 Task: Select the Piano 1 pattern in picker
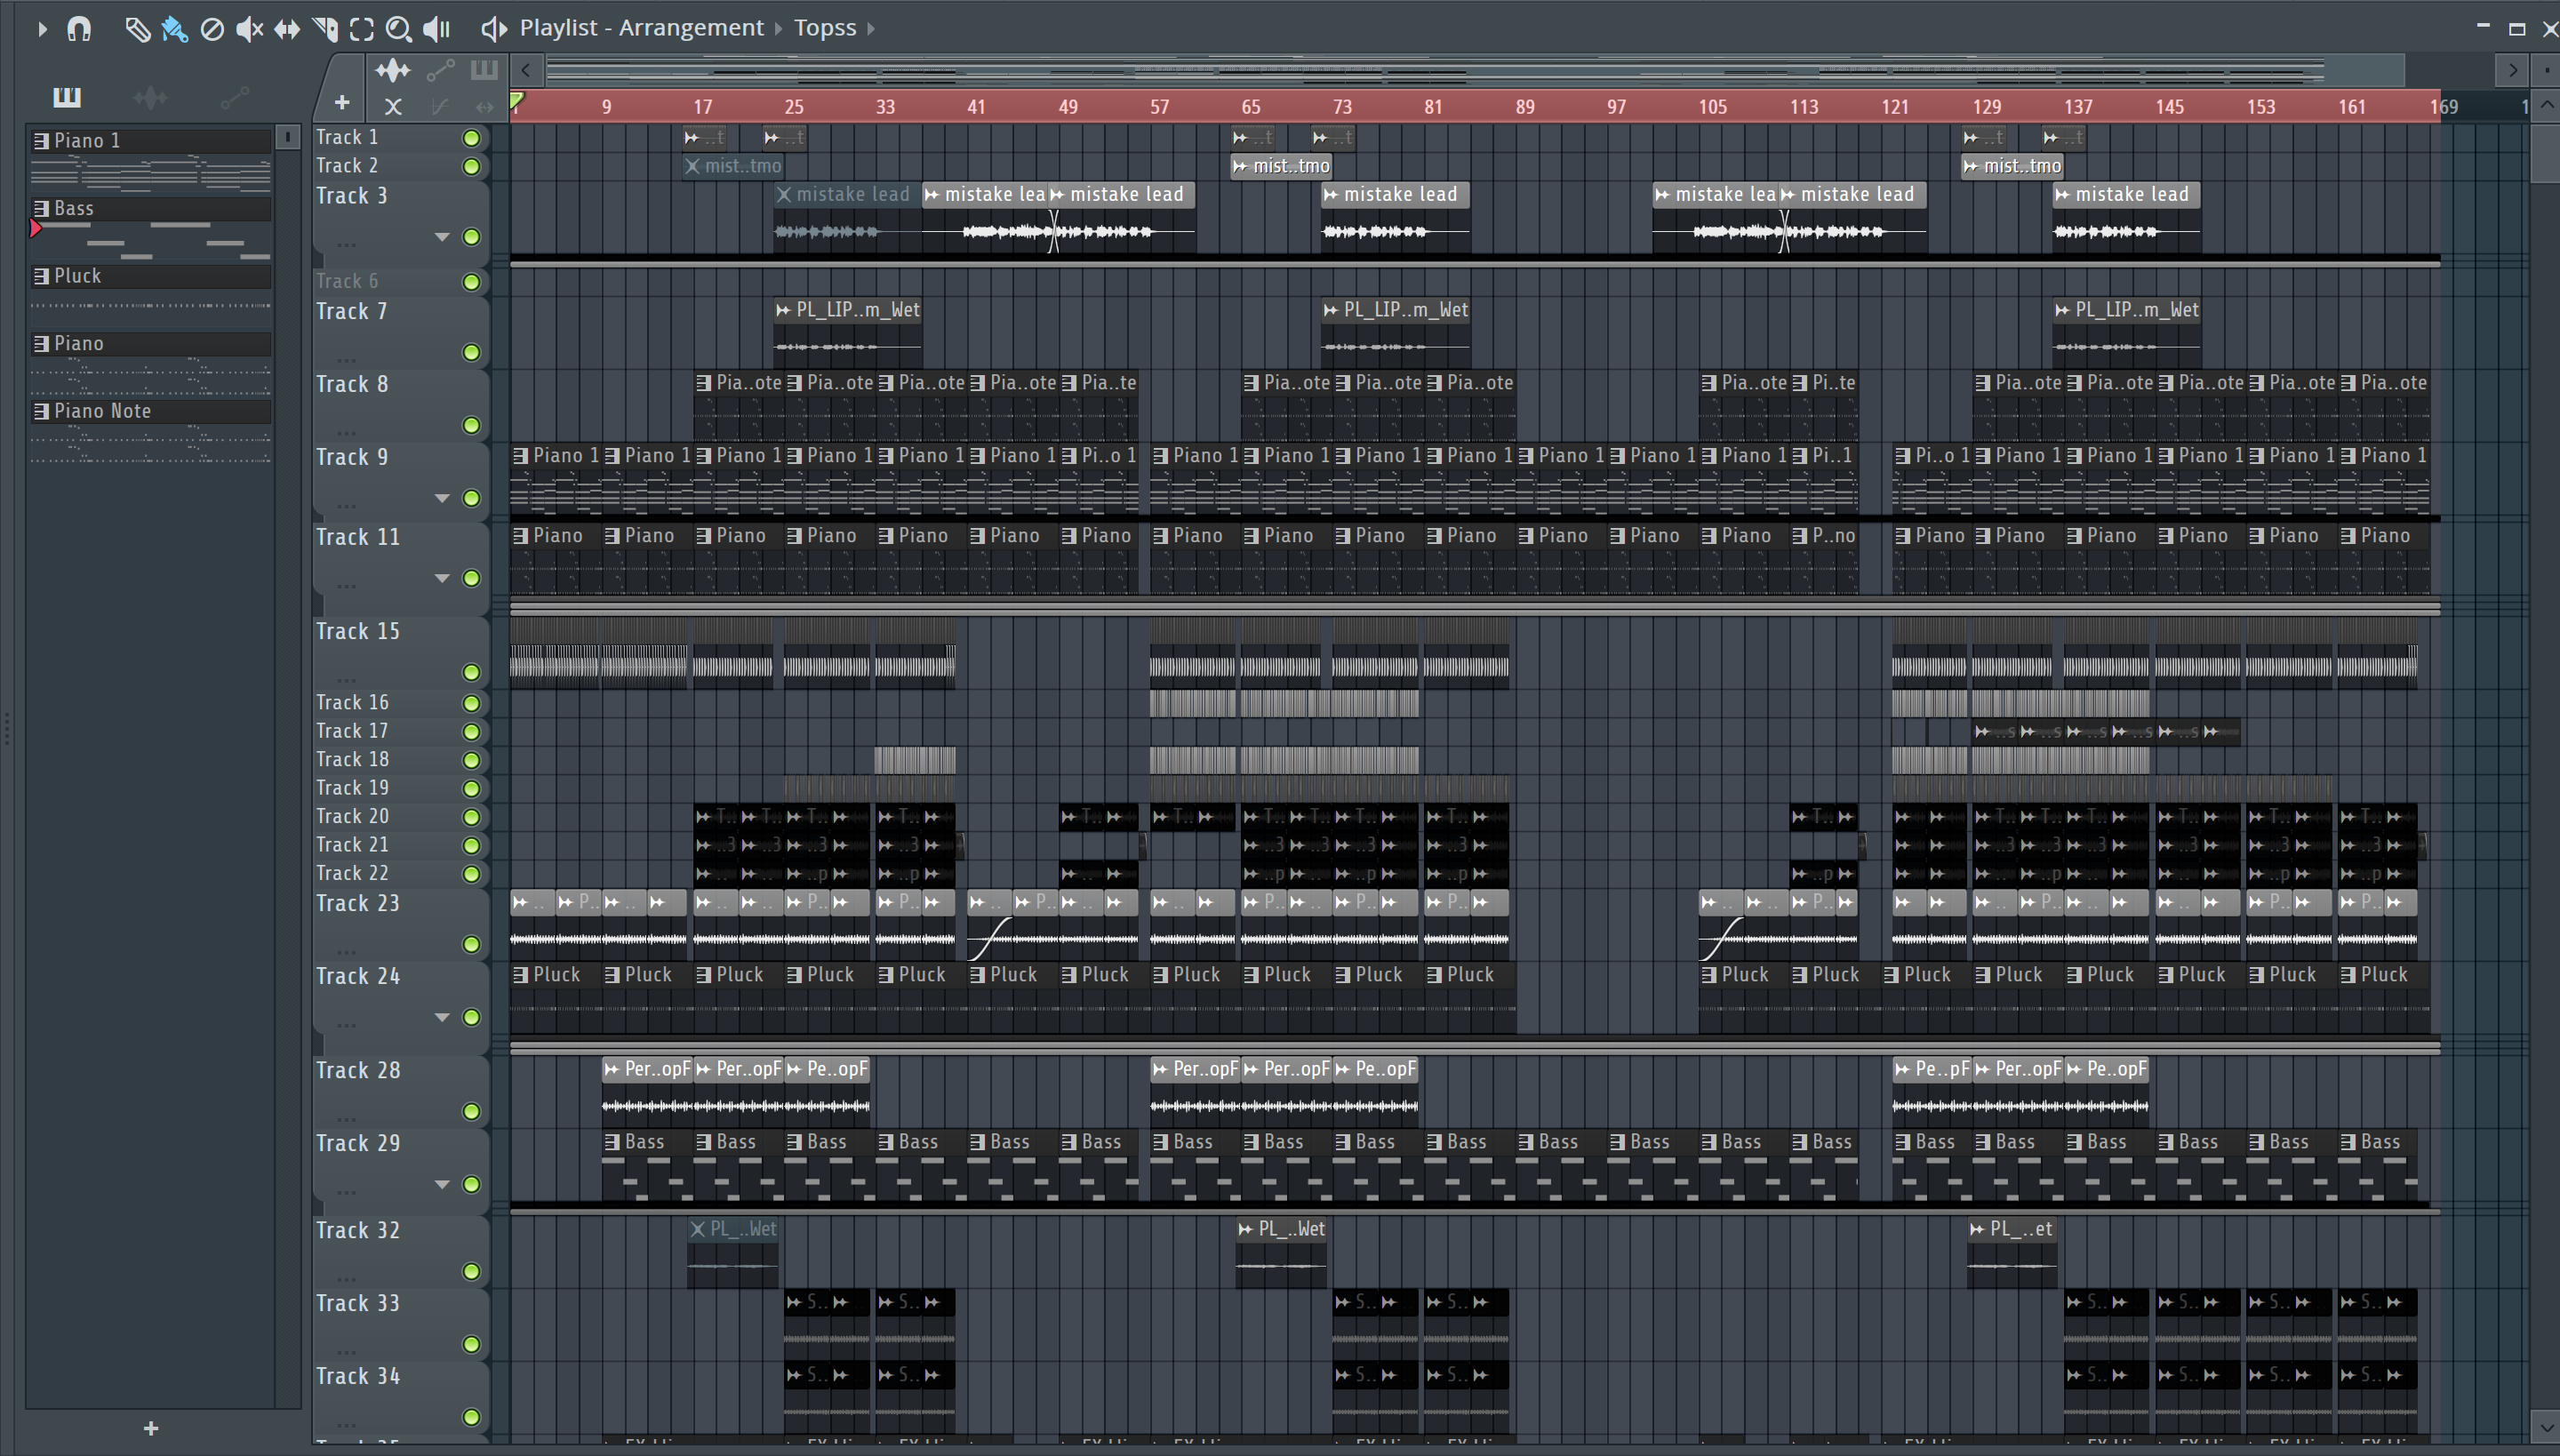point(150,141)
